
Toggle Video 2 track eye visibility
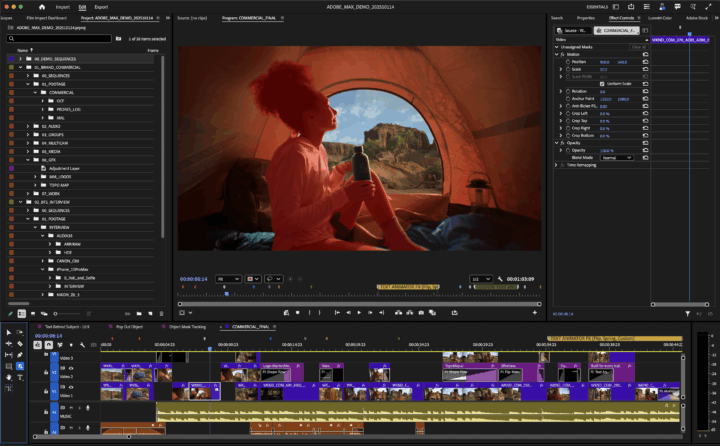[x=70, y=369]
